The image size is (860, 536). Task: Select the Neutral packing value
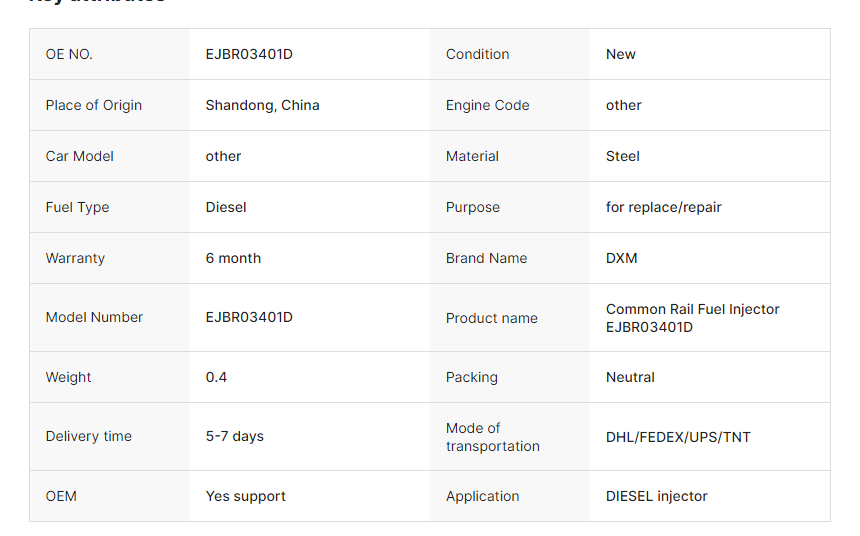[630, 377]
